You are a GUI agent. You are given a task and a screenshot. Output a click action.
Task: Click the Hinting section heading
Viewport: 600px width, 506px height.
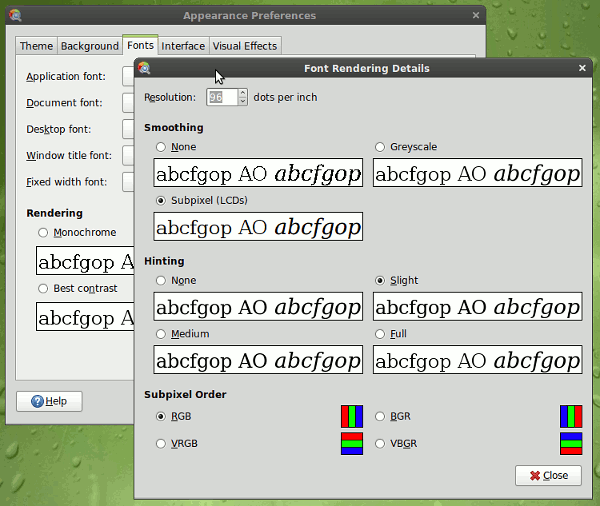[164, 261]
